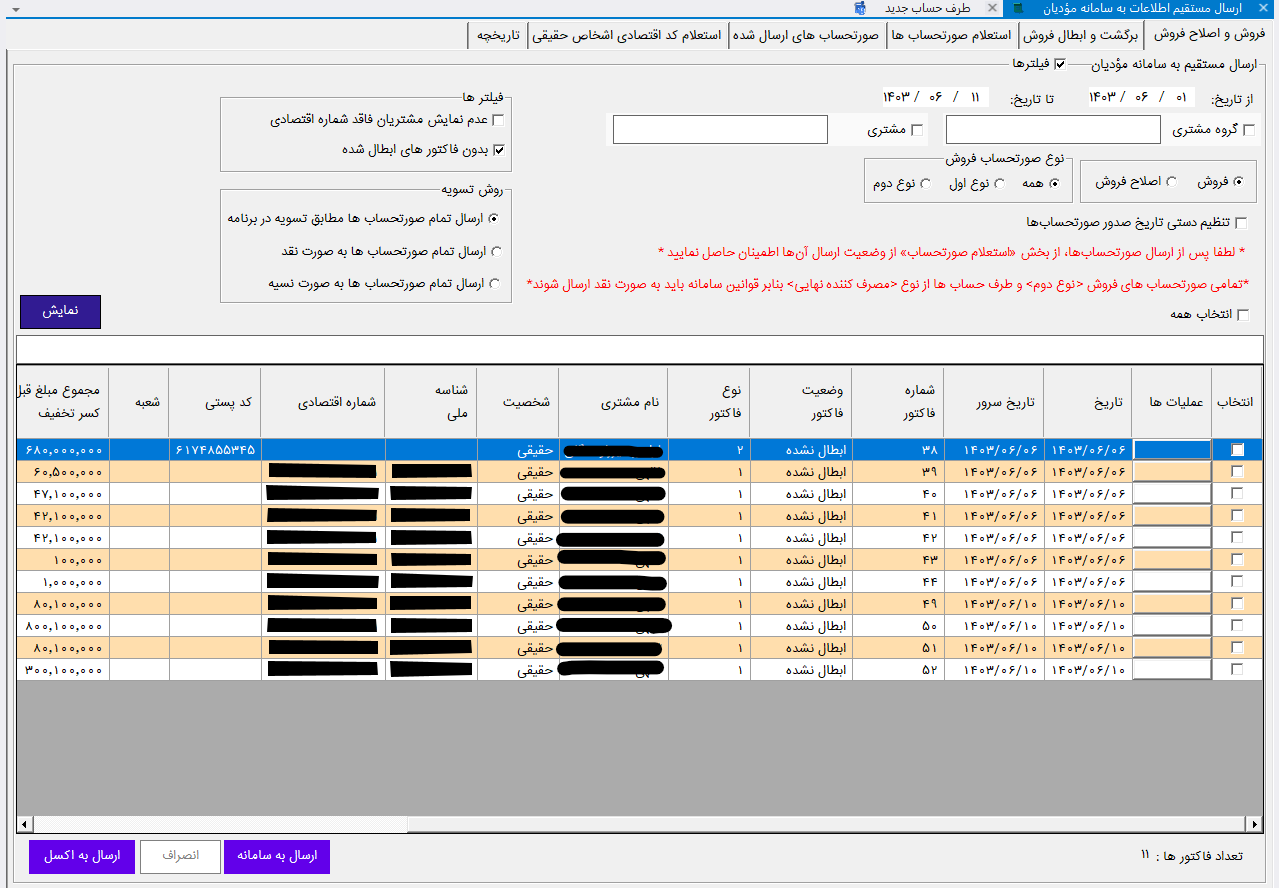Image resolution: width=1279 pixels, height=888 pixels.
Task: Select ارسال صورتحساب ها به صورت نقد option
Action: pyautogui.click(x=497, y=252)
